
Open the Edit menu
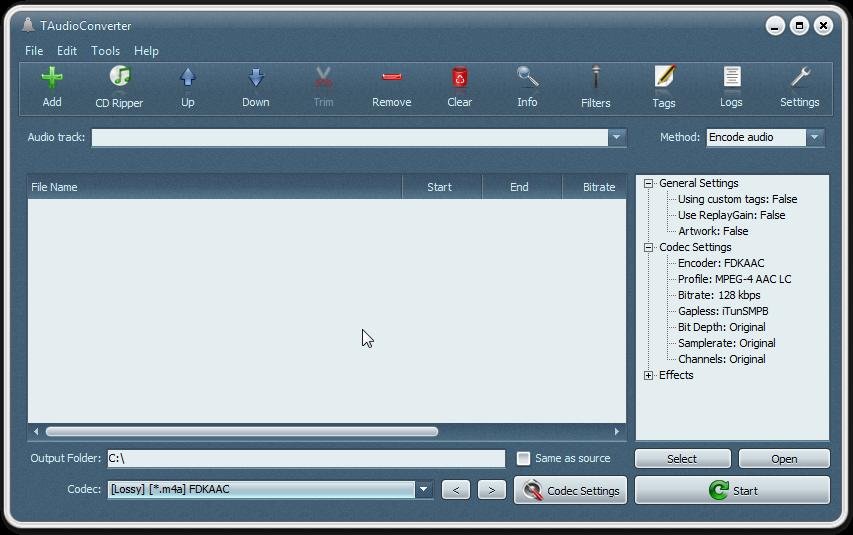[67, 51]
